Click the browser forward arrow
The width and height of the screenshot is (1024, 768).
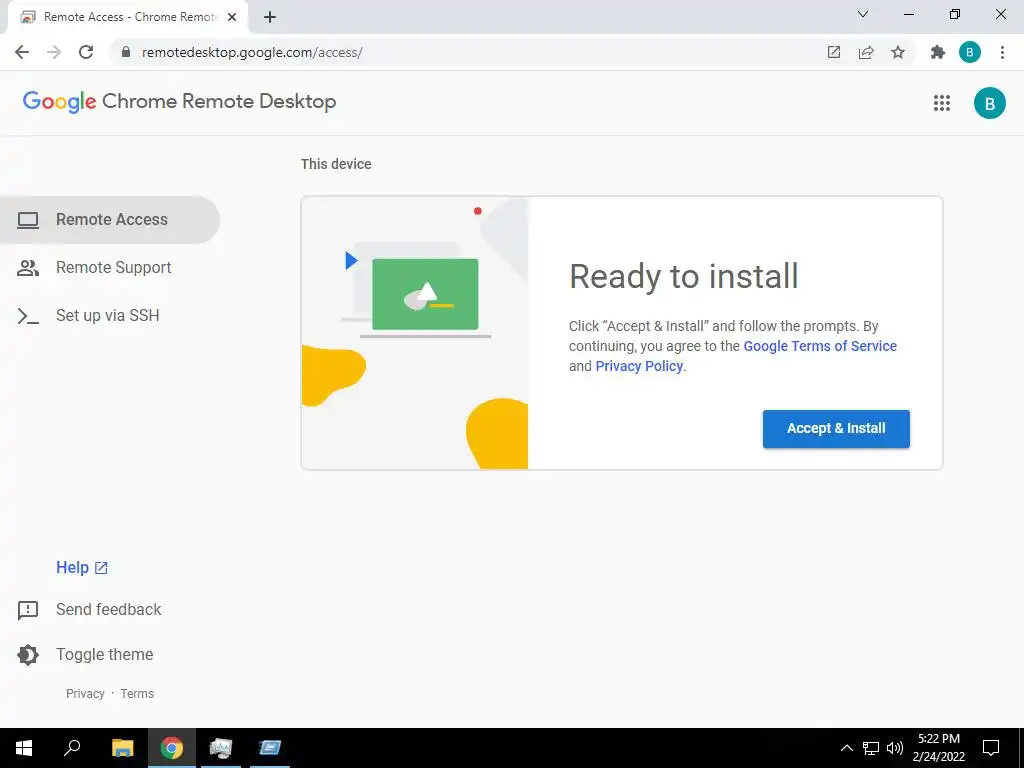[x=54, y=52]
